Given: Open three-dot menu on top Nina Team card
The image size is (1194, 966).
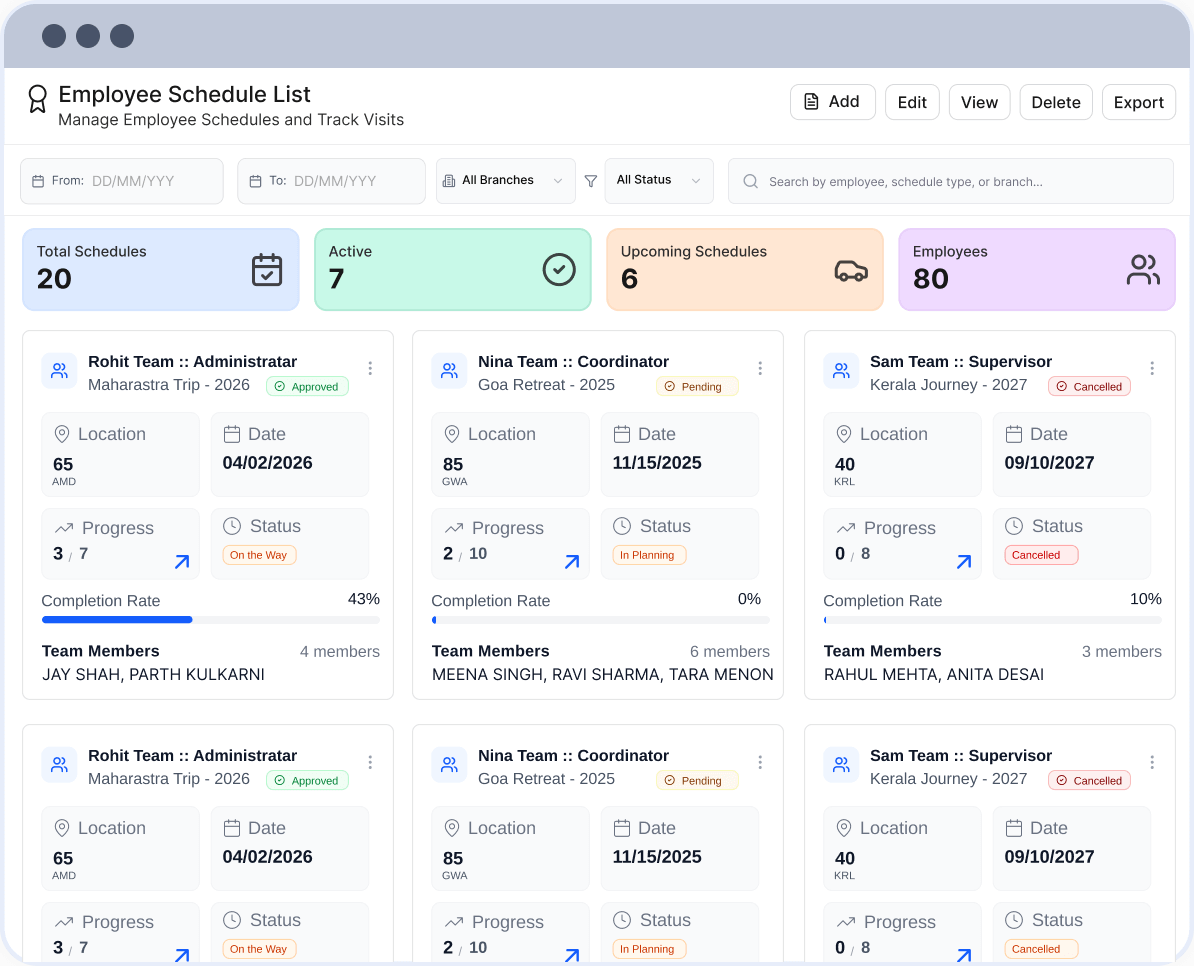Looking at the screenshot, I should 760,368.
